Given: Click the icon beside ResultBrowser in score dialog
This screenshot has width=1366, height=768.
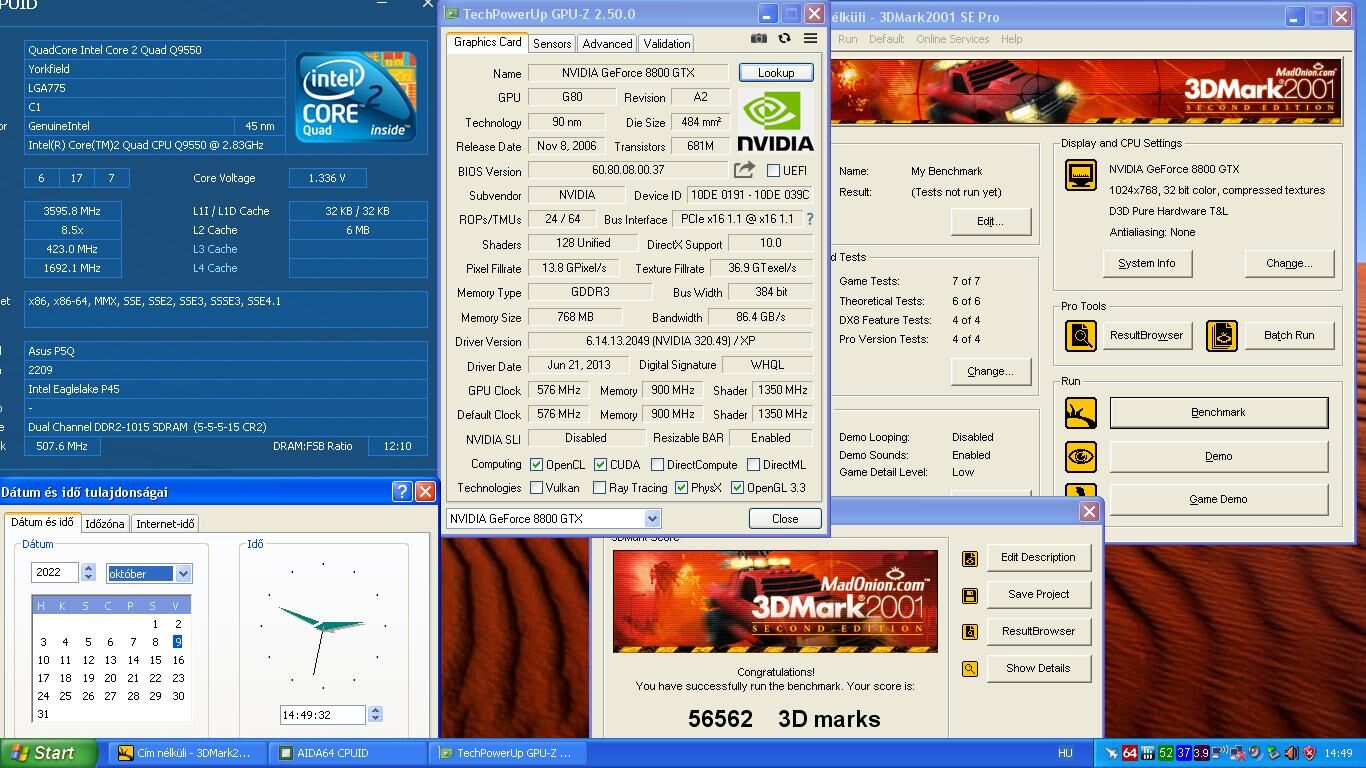Looking at the screenshot, I should [x=969, y=632].
